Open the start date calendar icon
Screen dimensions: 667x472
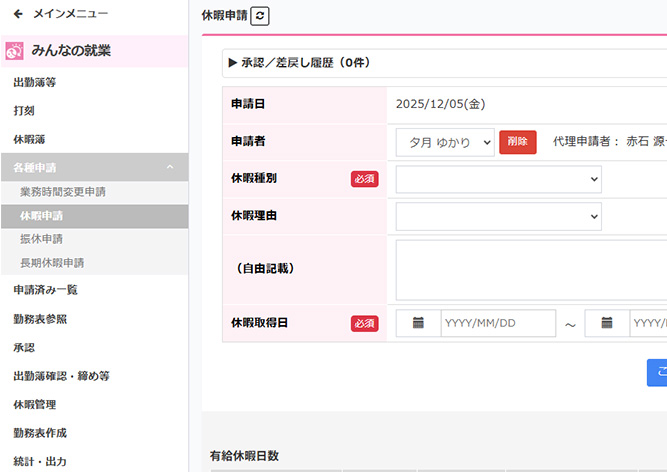click(418, 323)
